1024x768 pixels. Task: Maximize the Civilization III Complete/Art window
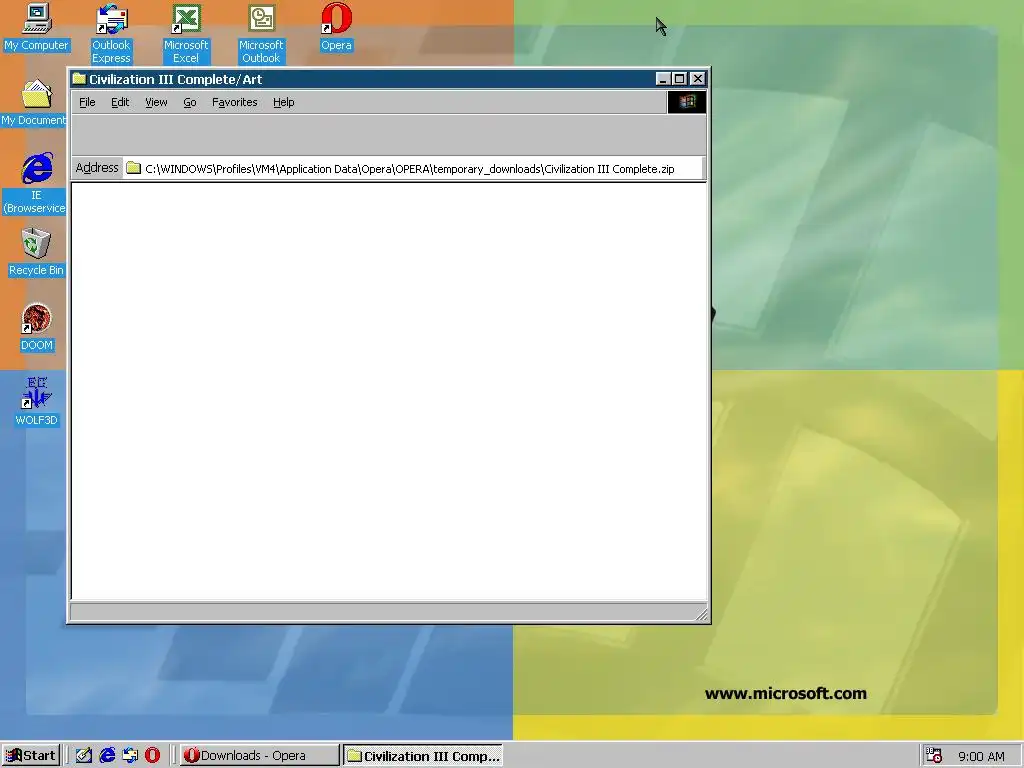(679, 79)
